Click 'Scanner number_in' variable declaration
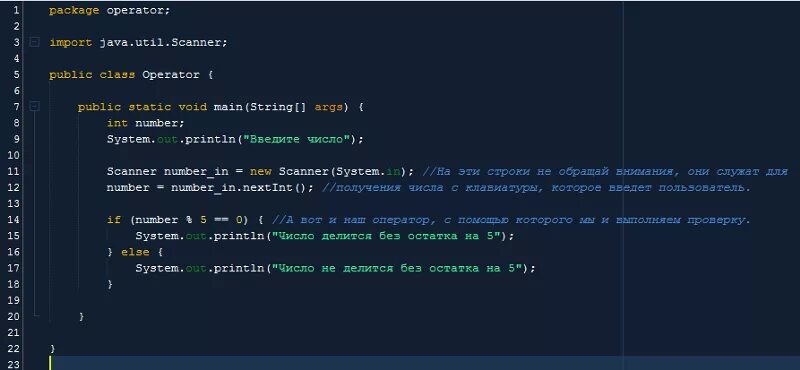The width and height of the screenshot is (800, 370). click(x=167, y=171)
